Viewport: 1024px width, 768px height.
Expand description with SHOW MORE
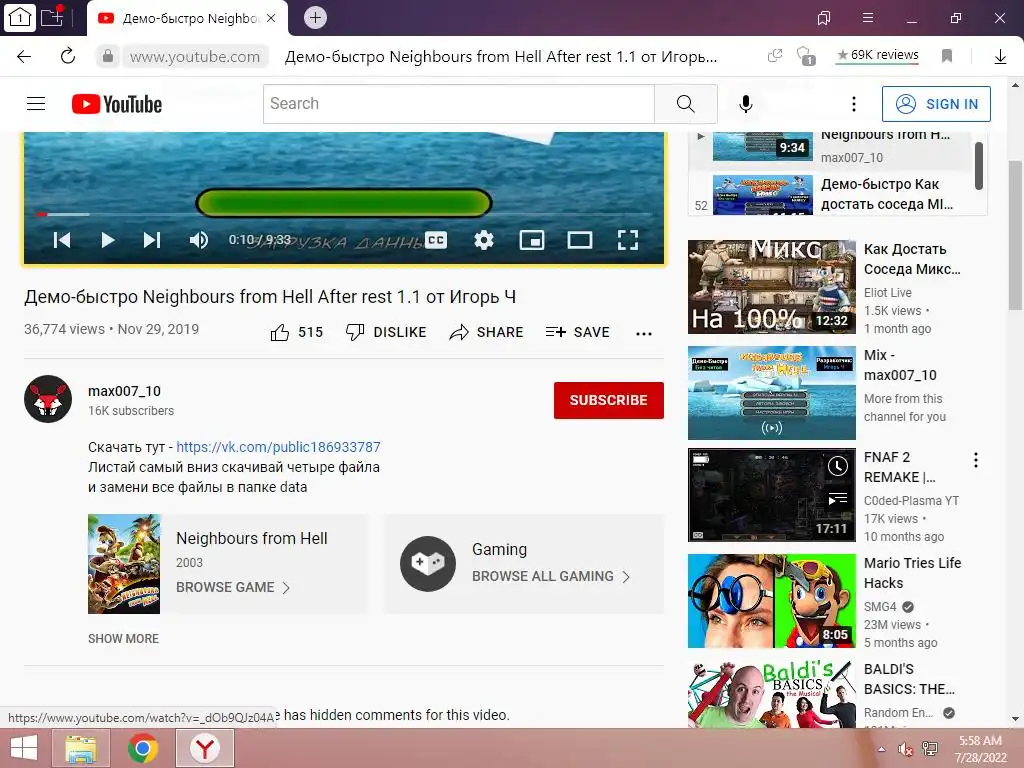pyautogui.click(x=123, y=639)
